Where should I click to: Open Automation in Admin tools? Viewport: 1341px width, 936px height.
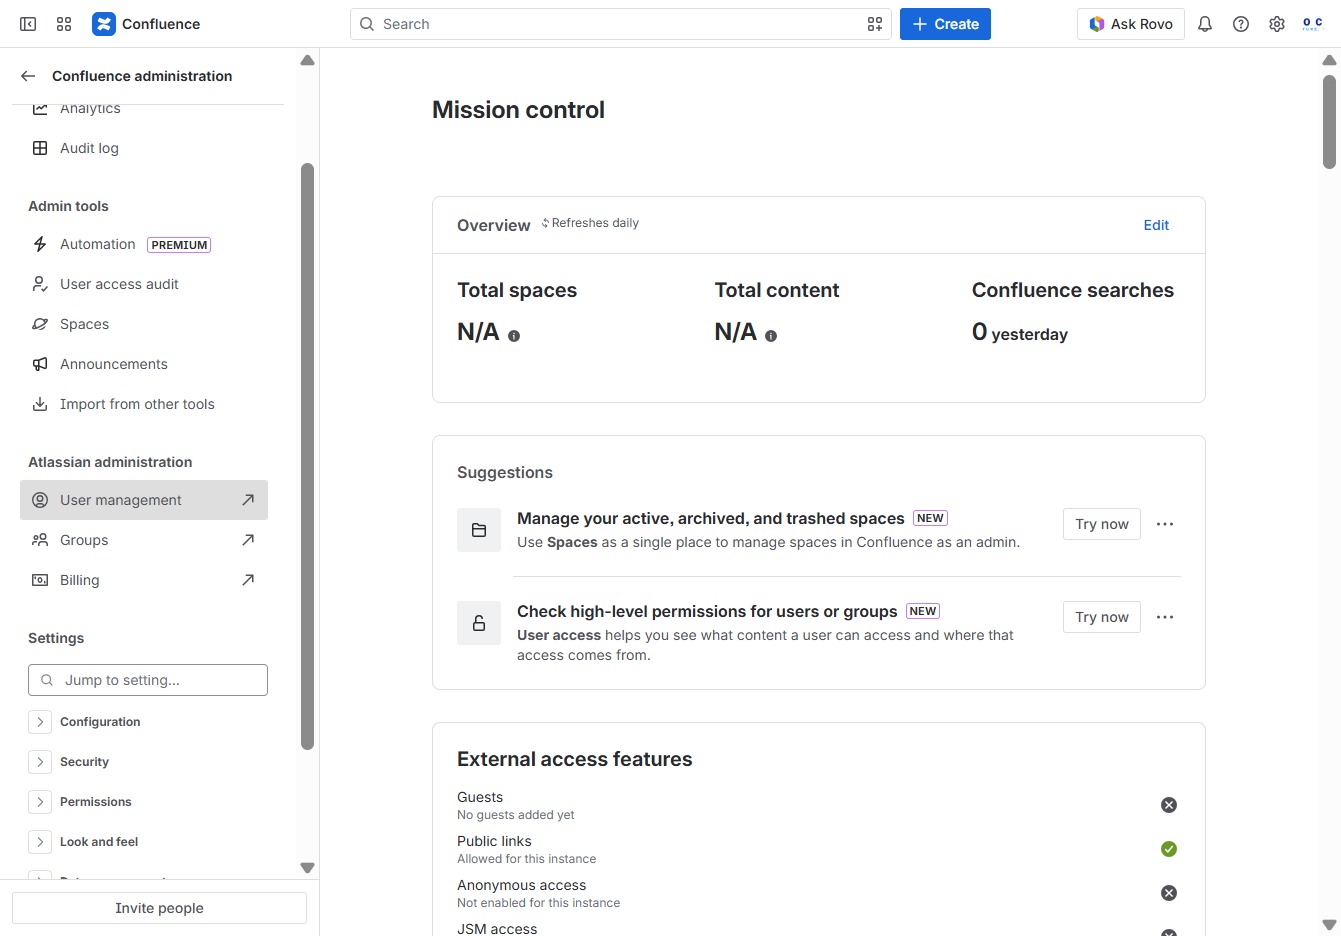click(144, 244)
